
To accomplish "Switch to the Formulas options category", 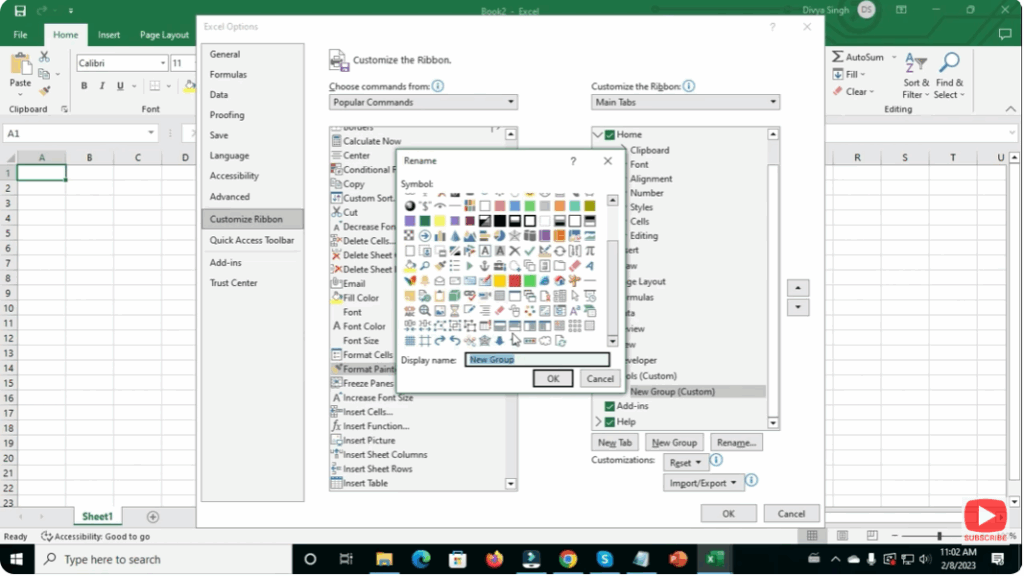I will pos(228,75).
